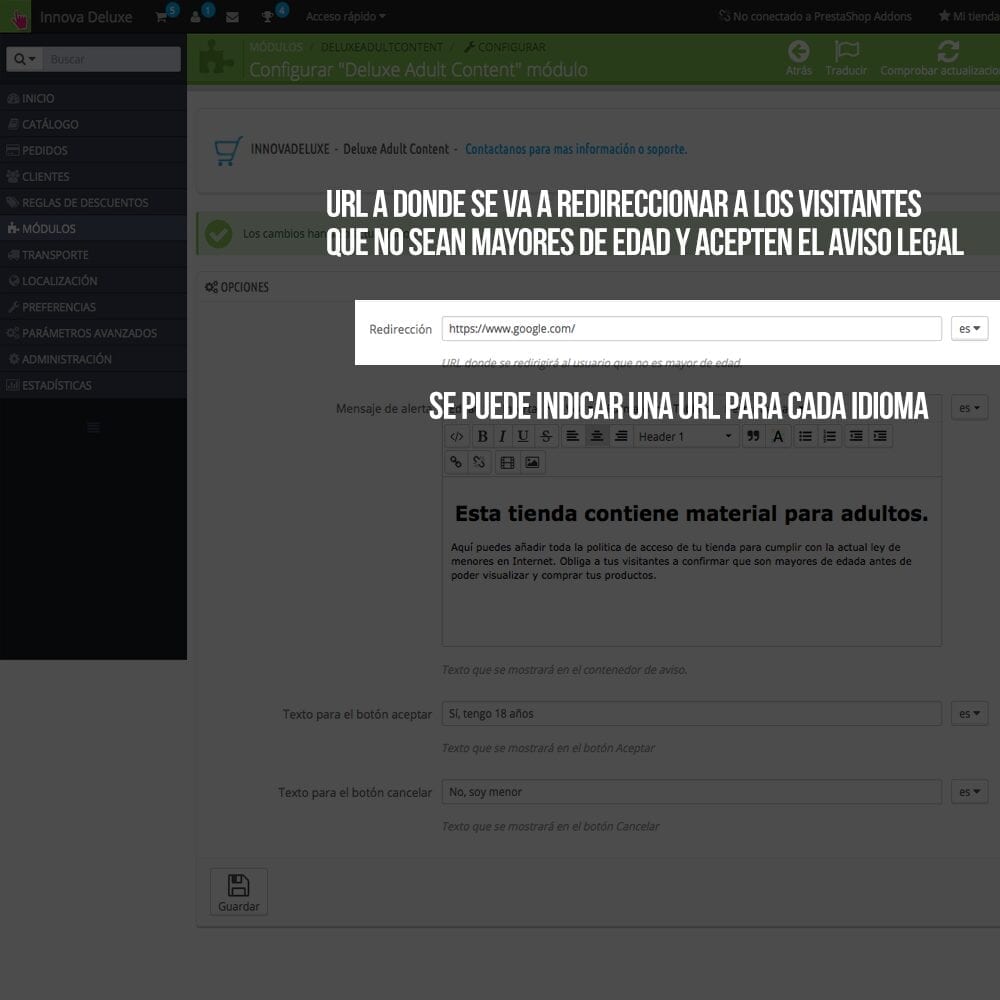Click the Atrás back arrow button

tap(798, 59)
